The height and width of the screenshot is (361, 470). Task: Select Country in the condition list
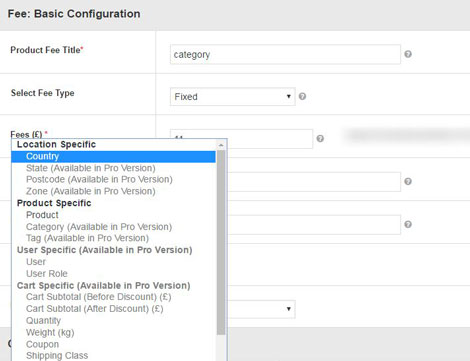pyautogui.click(x=113, y=156)
